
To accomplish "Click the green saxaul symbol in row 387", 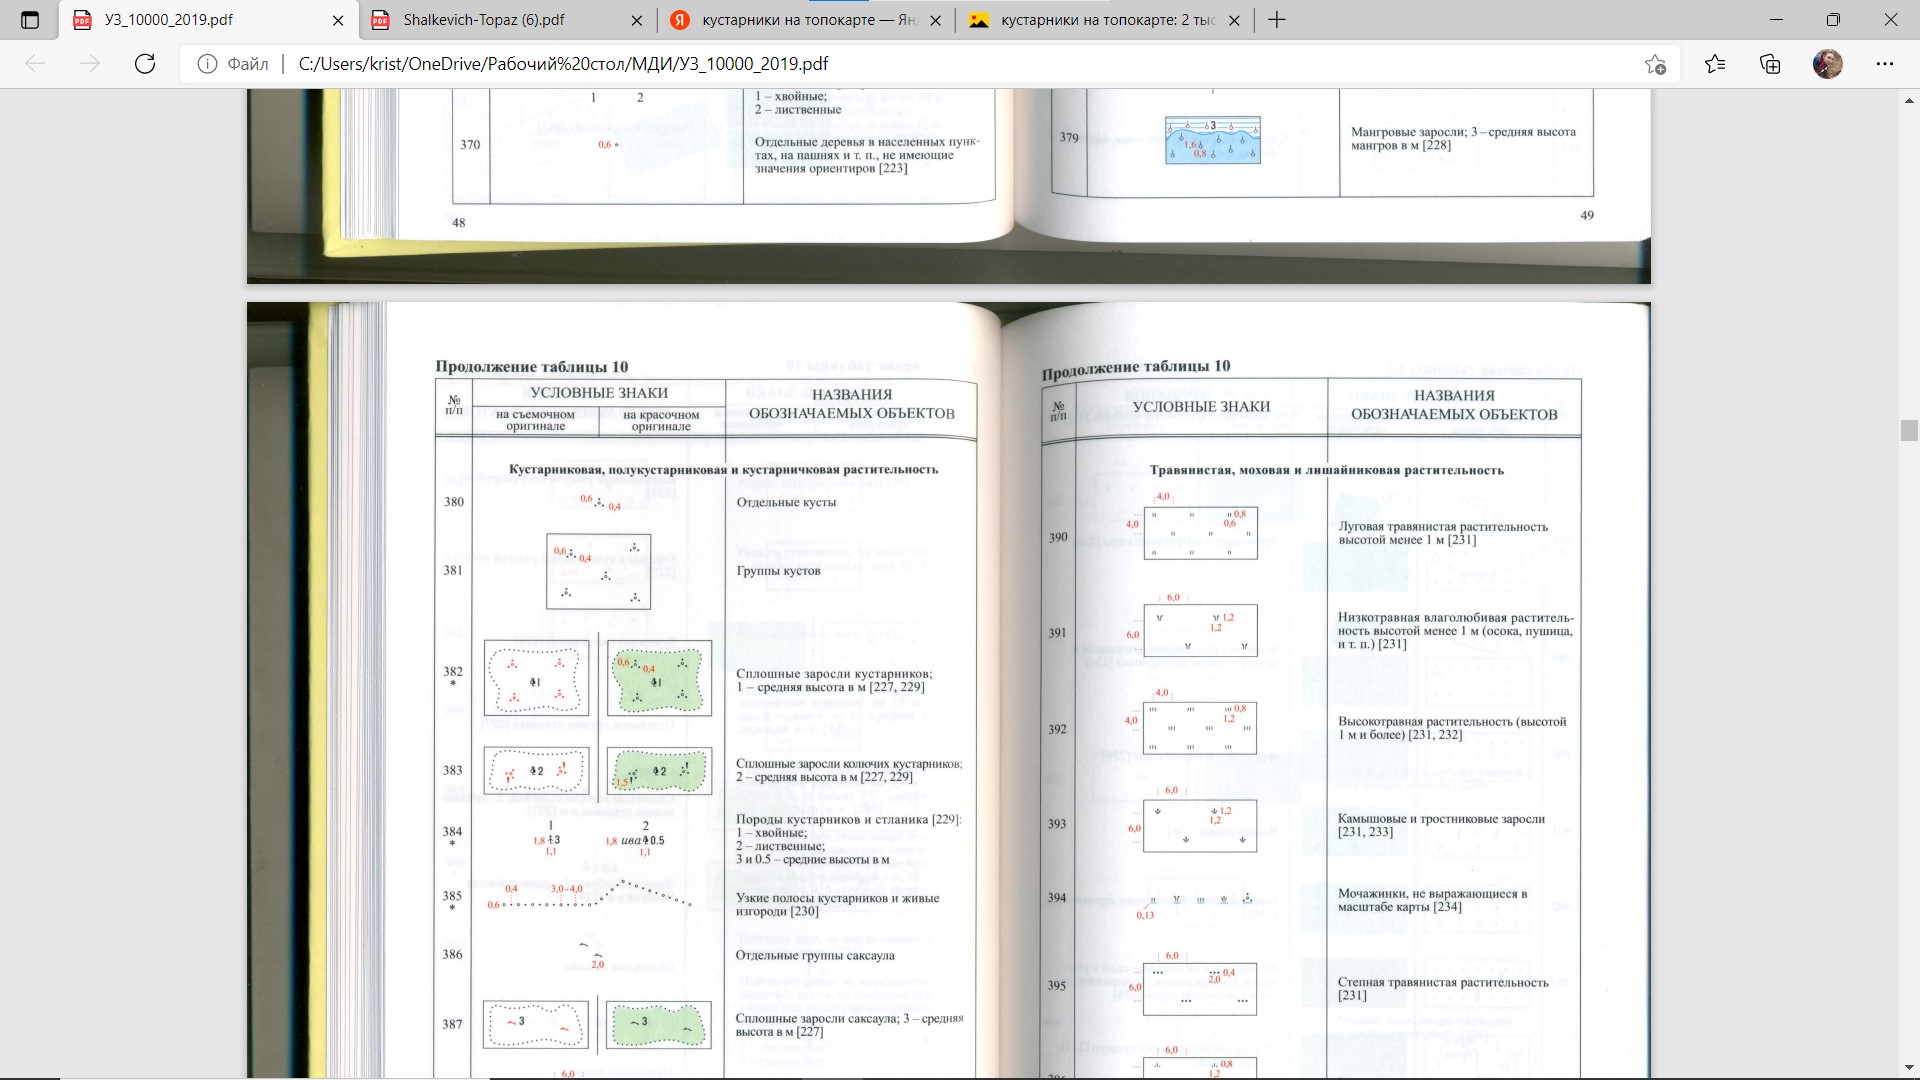I will (659, 1025).
